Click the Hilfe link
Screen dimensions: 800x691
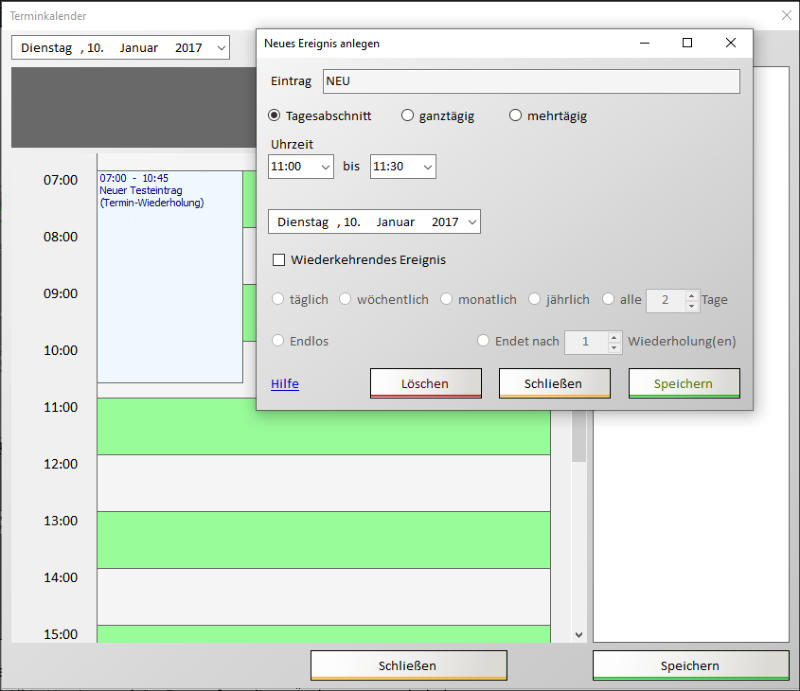[285, 384]
